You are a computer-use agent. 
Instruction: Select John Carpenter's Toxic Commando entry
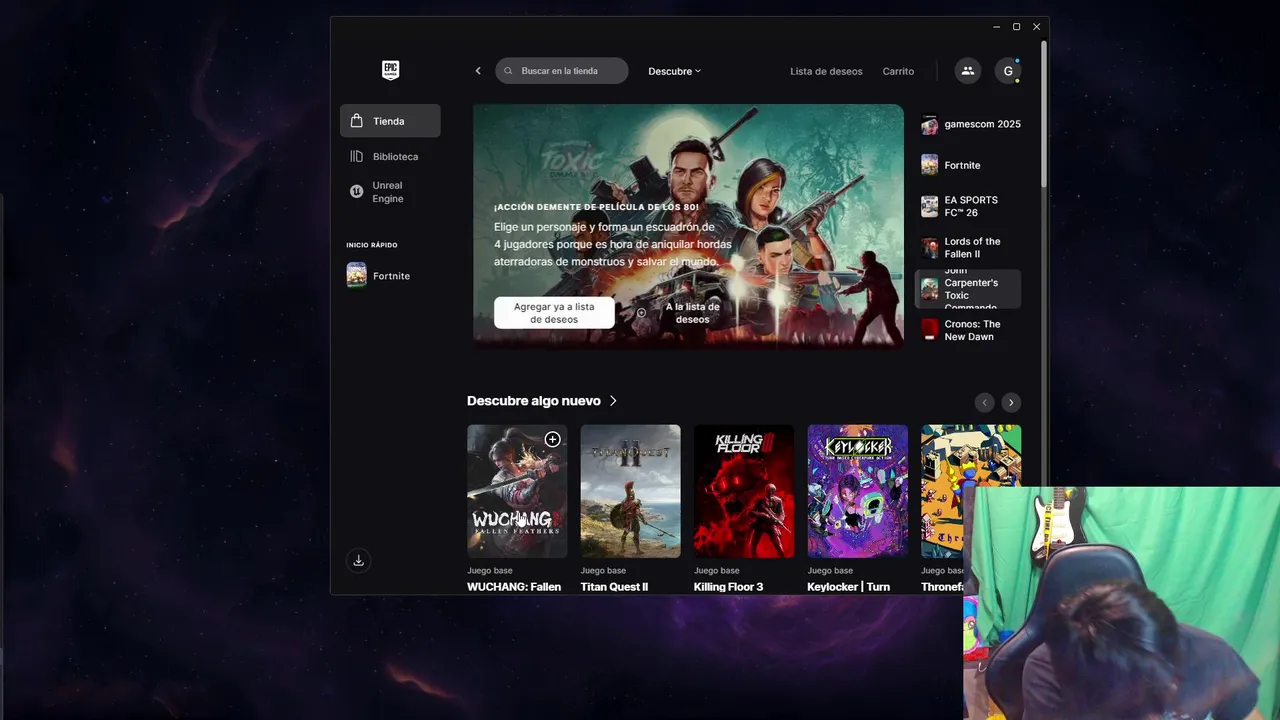[968, 289]
